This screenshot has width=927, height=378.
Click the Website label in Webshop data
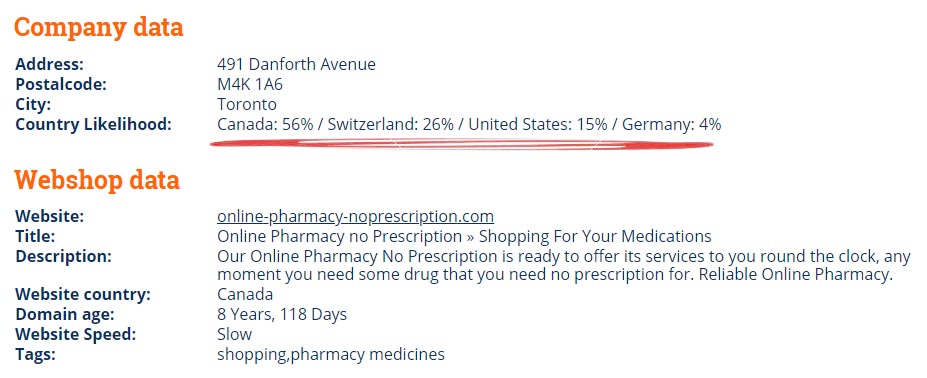tap(50, 217)
